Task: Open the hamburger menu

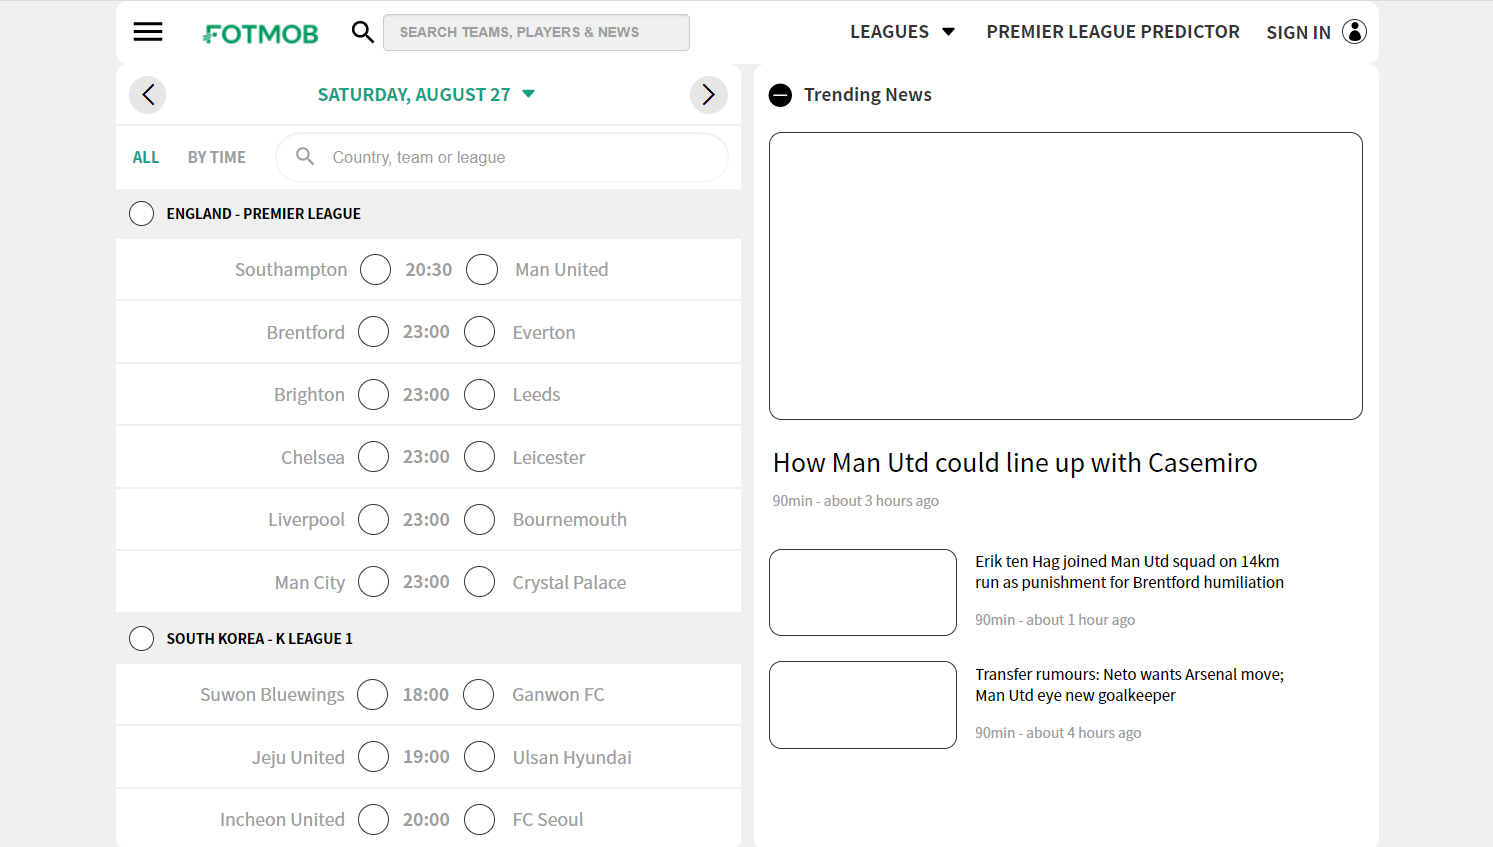Action: click(148, 32)
